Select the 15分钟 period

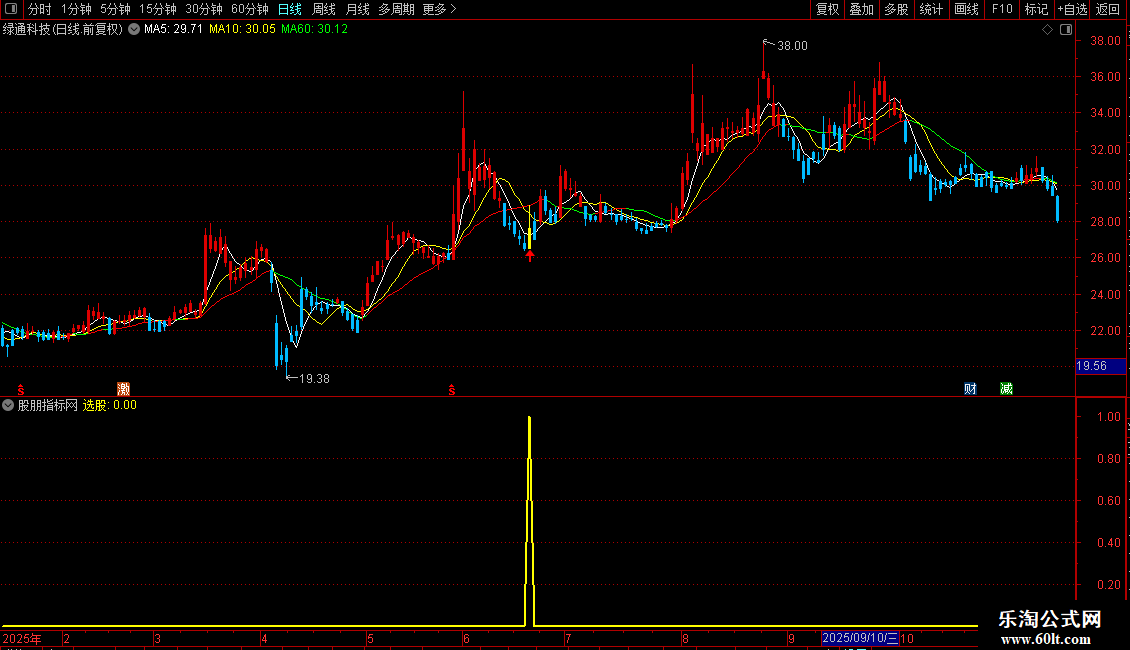click(158, 9)
